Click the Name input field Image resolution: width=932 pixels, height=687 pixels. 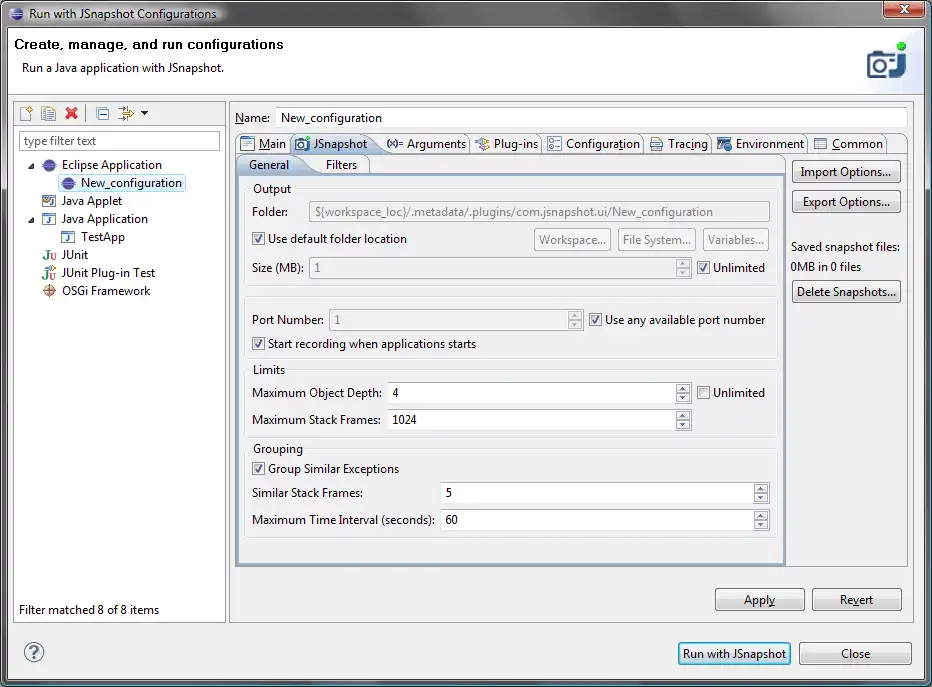(591, 118)
